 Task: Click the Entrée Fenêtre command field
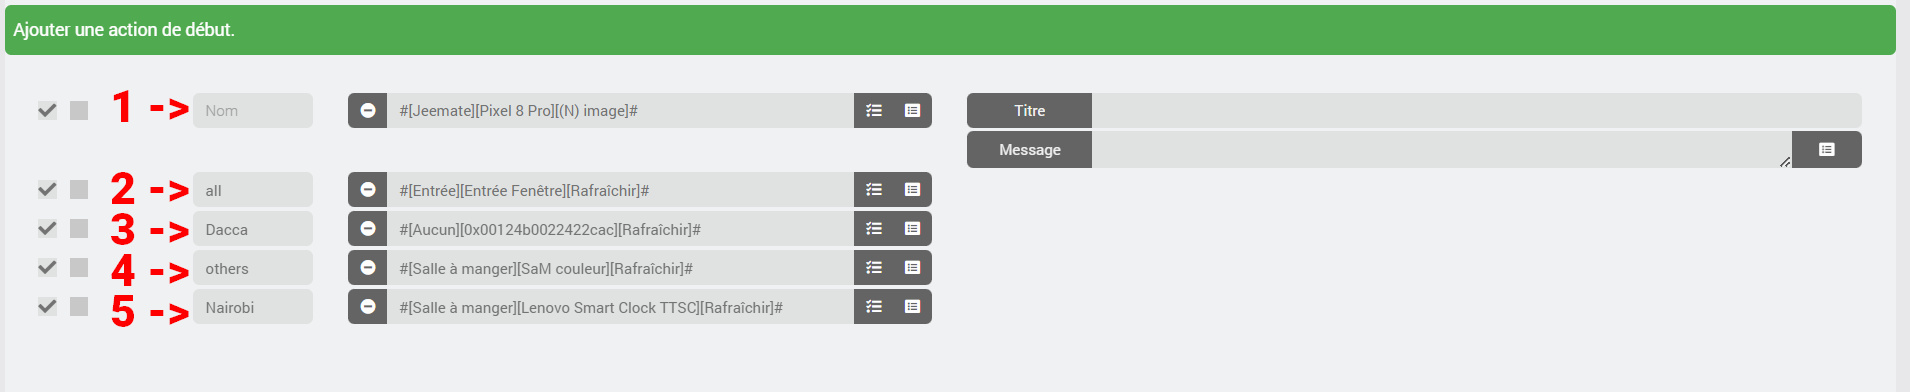pyautogui.click(x=620, y=189)
